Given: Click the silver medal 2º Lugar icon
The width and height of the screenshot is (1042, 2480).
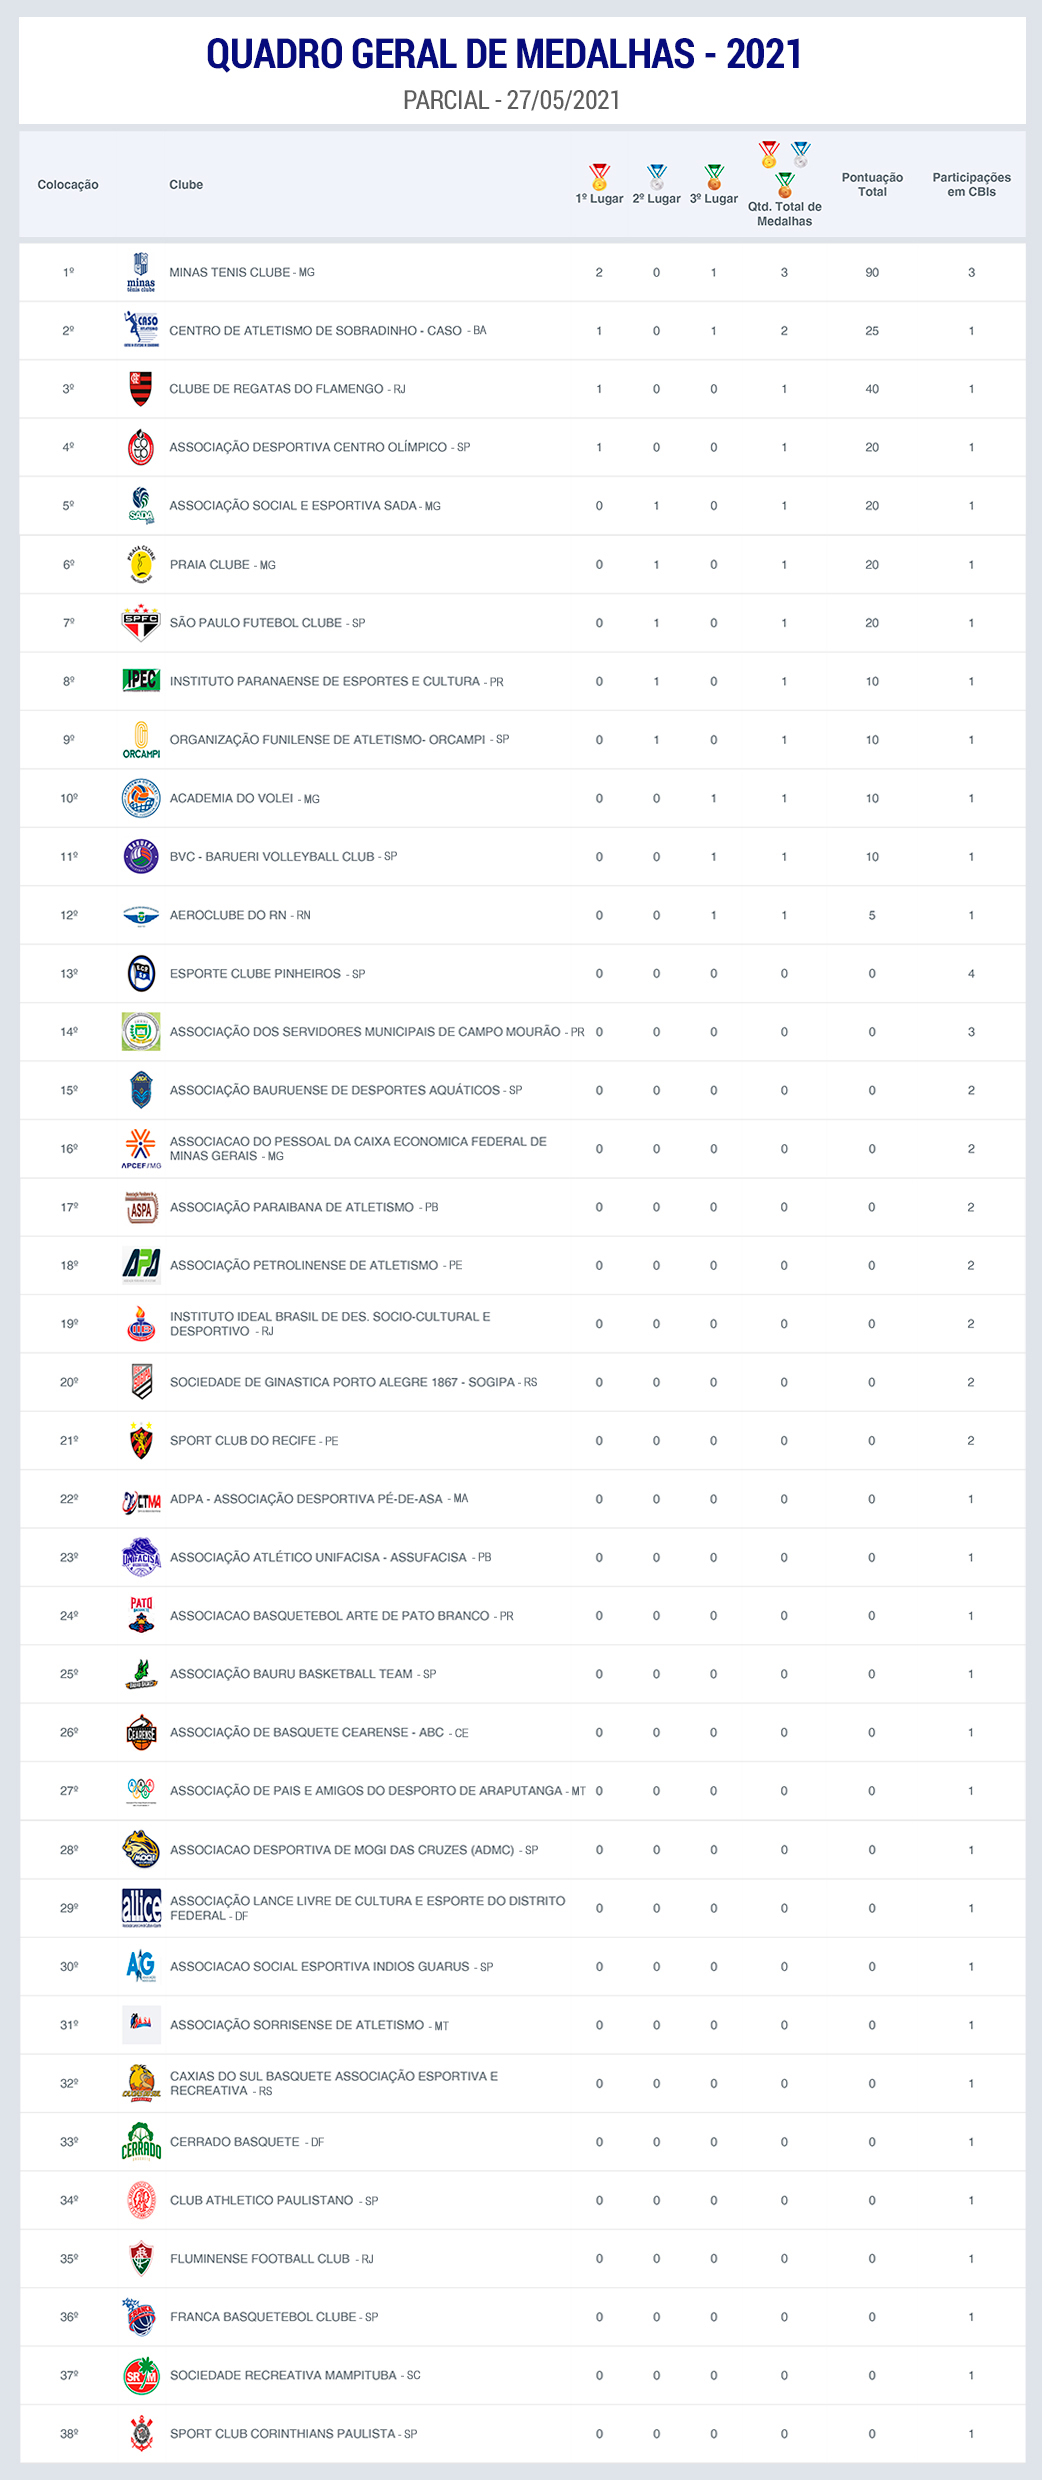Looking at the screenshot, I should 656,177.
